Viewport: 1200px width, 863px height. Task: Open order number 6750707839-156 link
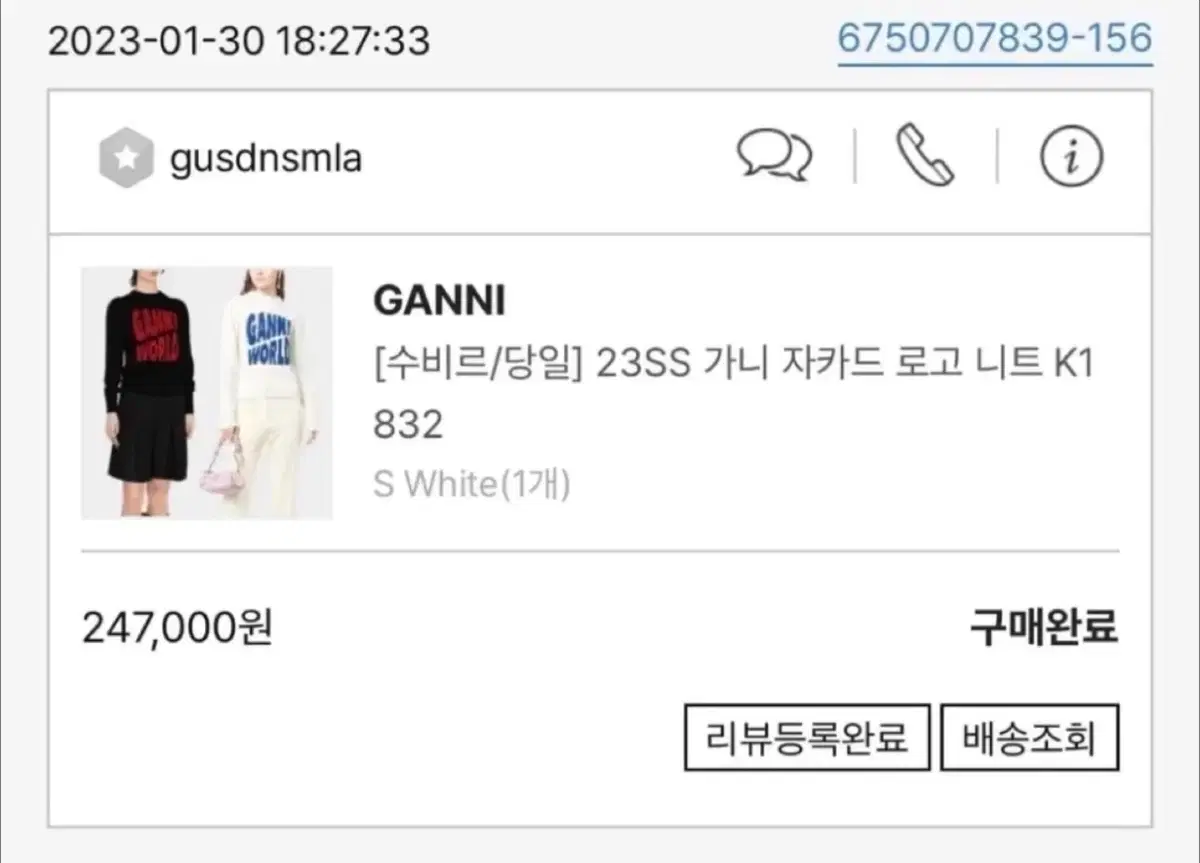click(995, 39)
